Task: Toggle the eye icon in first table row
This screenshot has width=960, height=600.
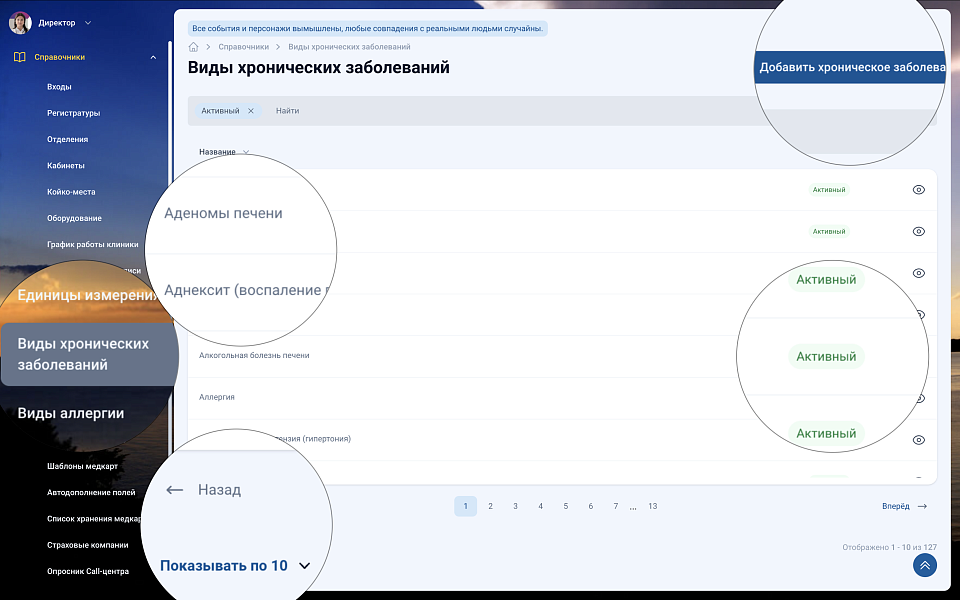Action: pos(919,190)
